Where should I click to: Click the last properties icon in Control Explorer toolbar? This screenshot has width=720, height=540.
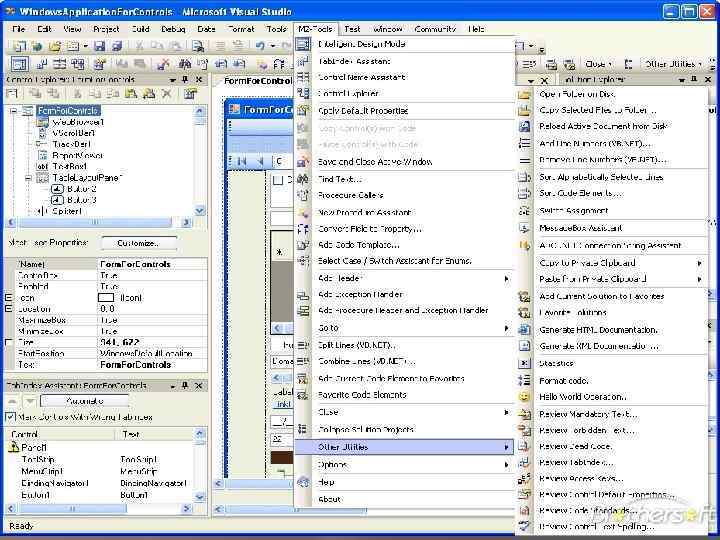tap(190, 94)
